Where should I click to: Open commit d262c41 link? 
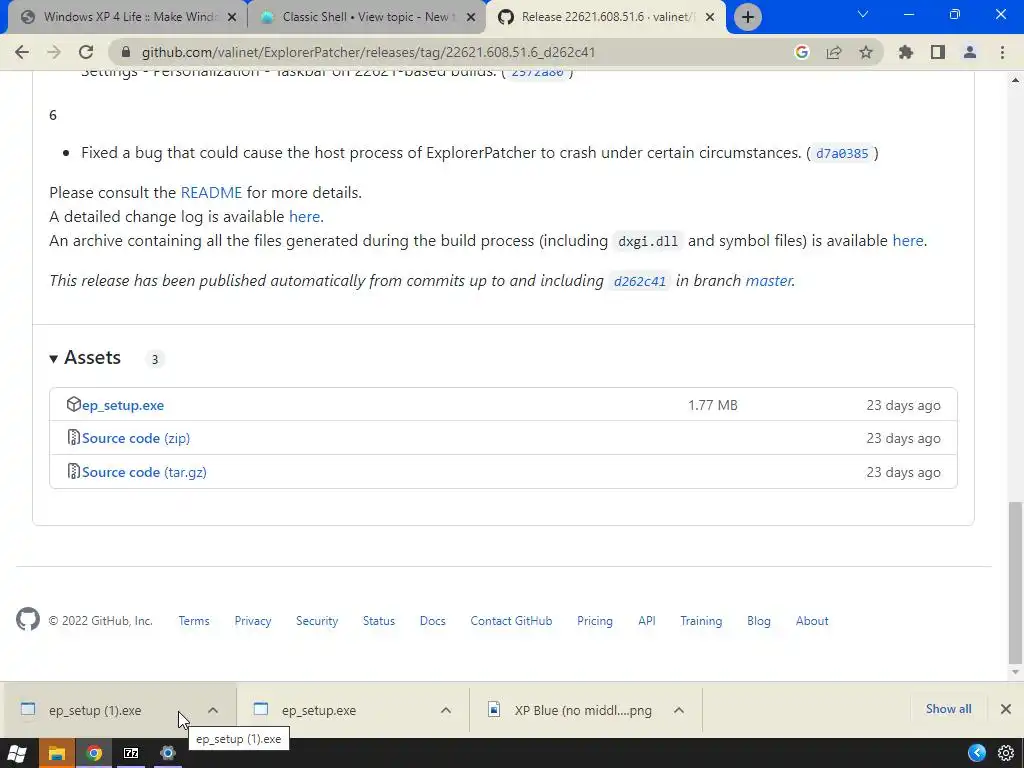tap(639, 281)
